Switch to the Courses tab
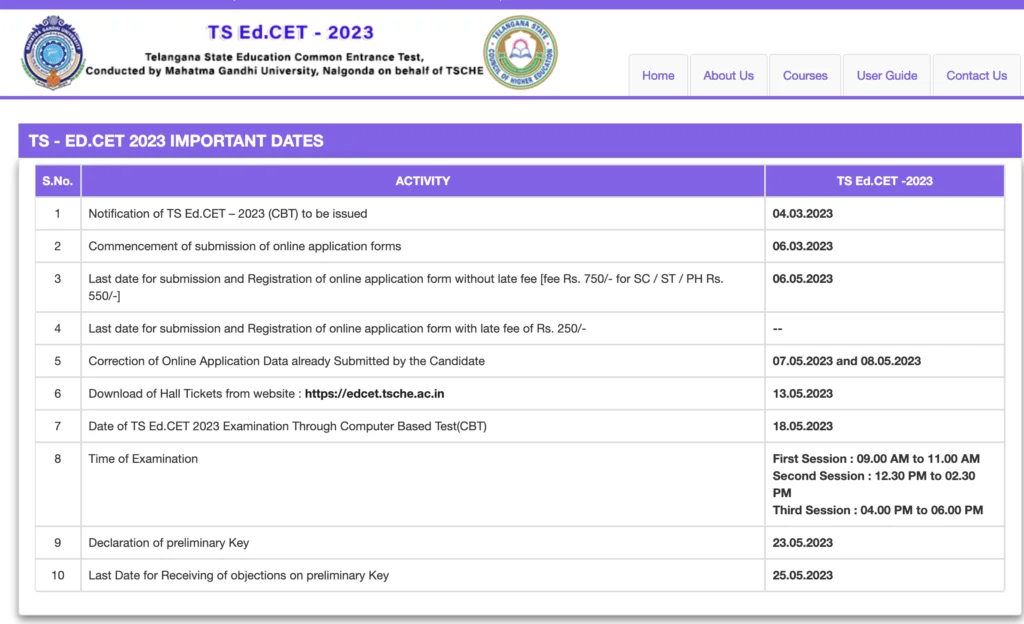 [x=805, y=76]
